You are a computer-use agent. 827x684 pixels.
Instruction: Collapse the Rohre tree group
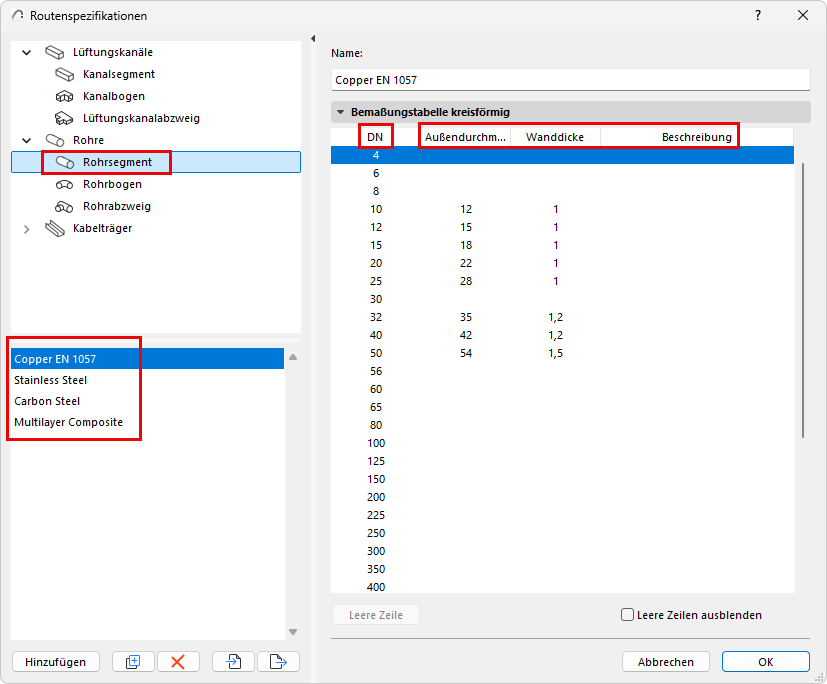click(x=26, y=140)
